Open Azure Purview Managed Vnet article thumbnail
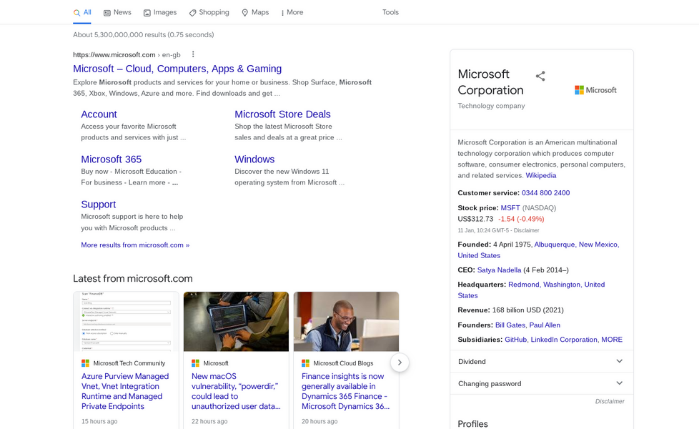This screenshot has height=429, width=700. [126, 321]
